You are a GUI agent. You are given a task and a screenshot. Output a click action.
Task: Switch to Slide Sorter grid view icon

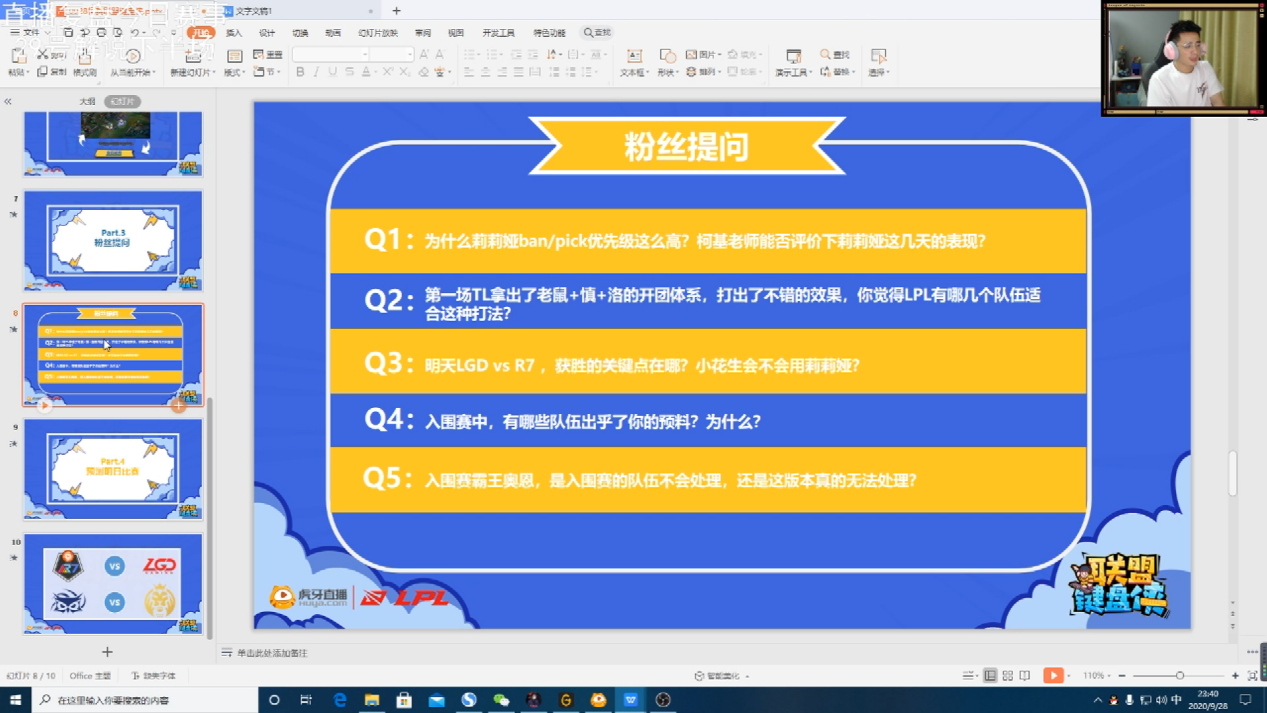[x=1007, y=676]
